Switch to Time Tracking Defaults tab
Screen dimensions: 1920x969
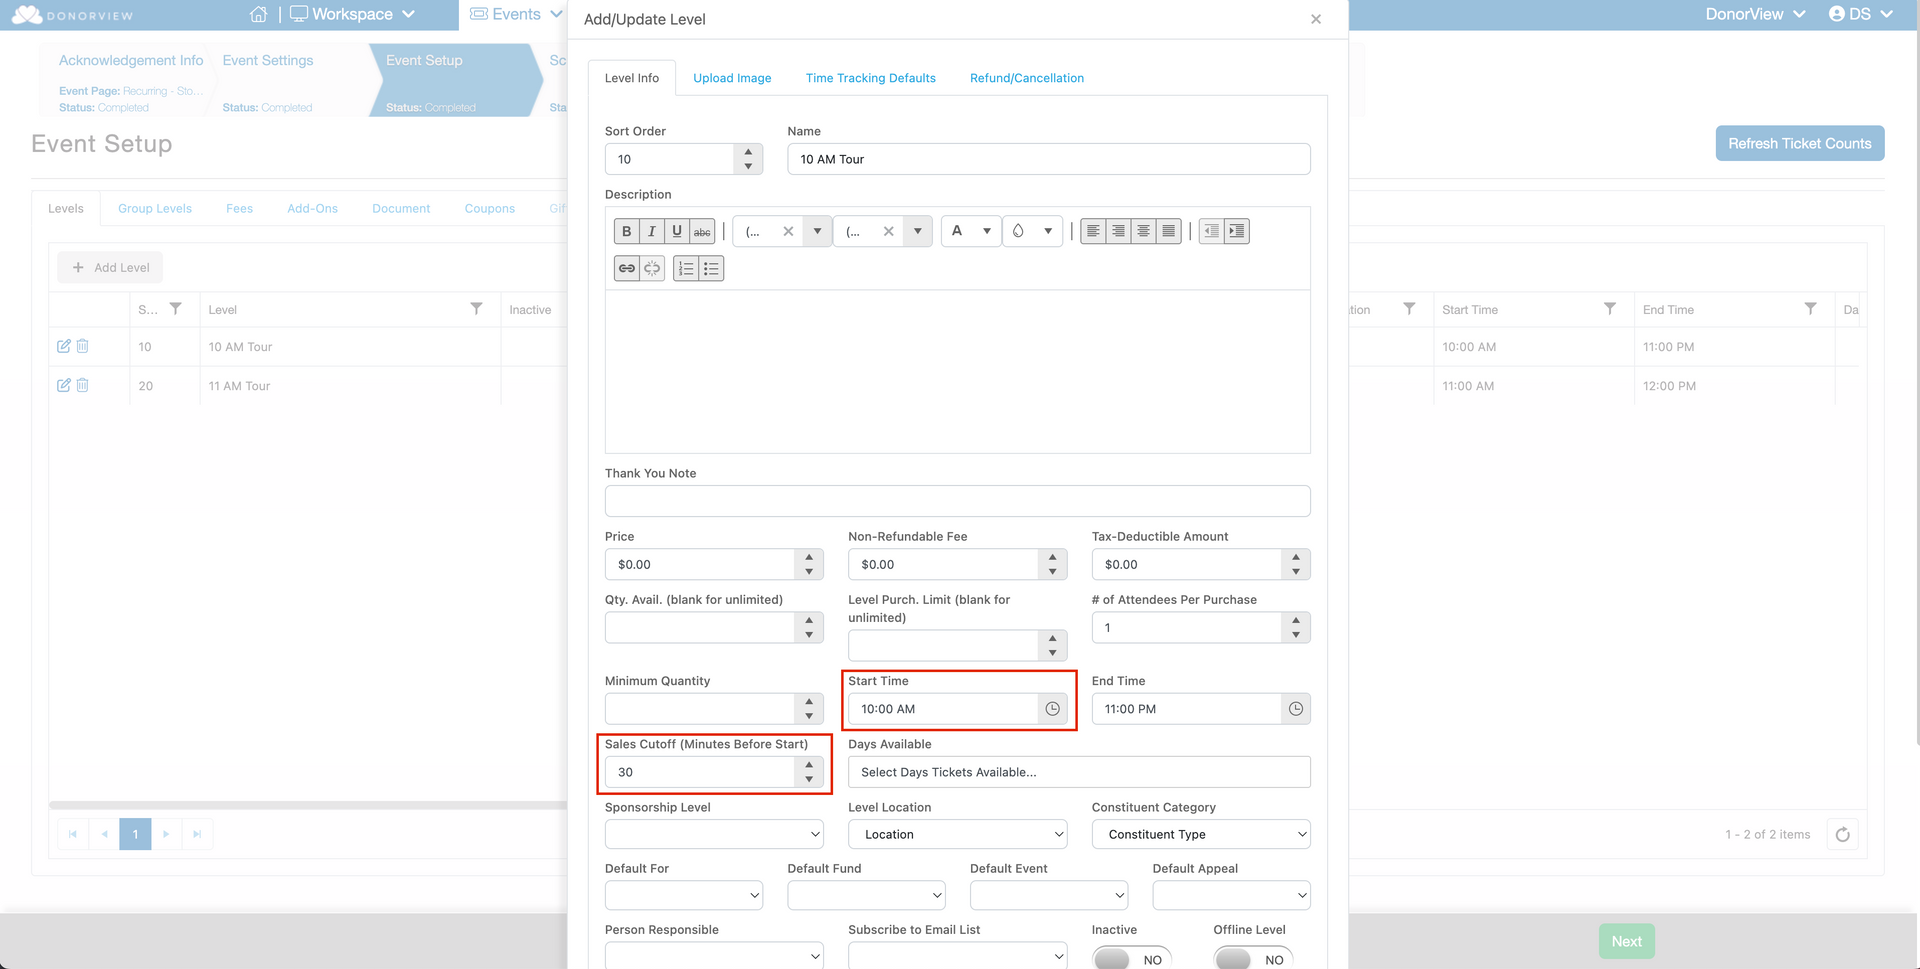871,78
